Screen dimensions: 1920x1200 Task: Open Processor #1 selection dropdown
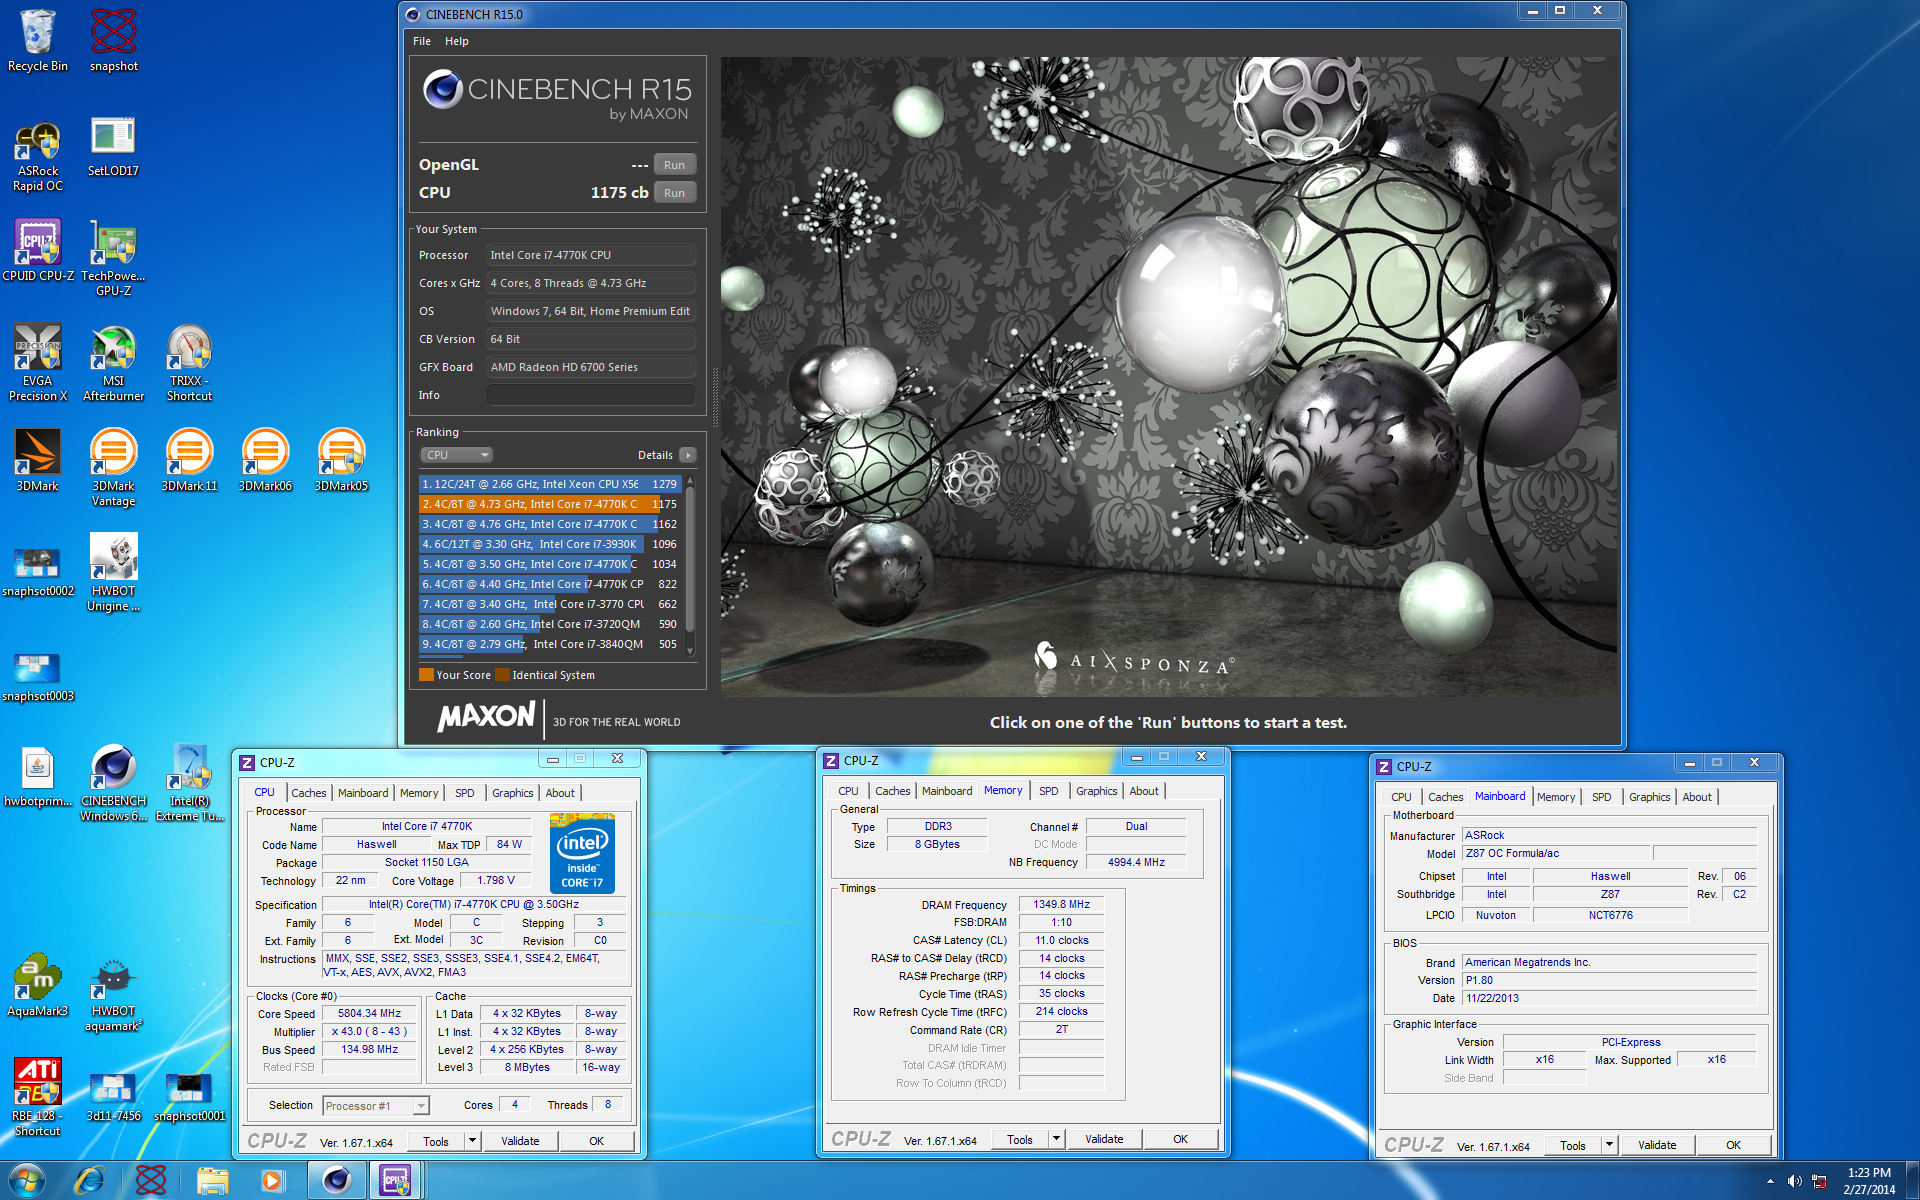[376, 1105]
